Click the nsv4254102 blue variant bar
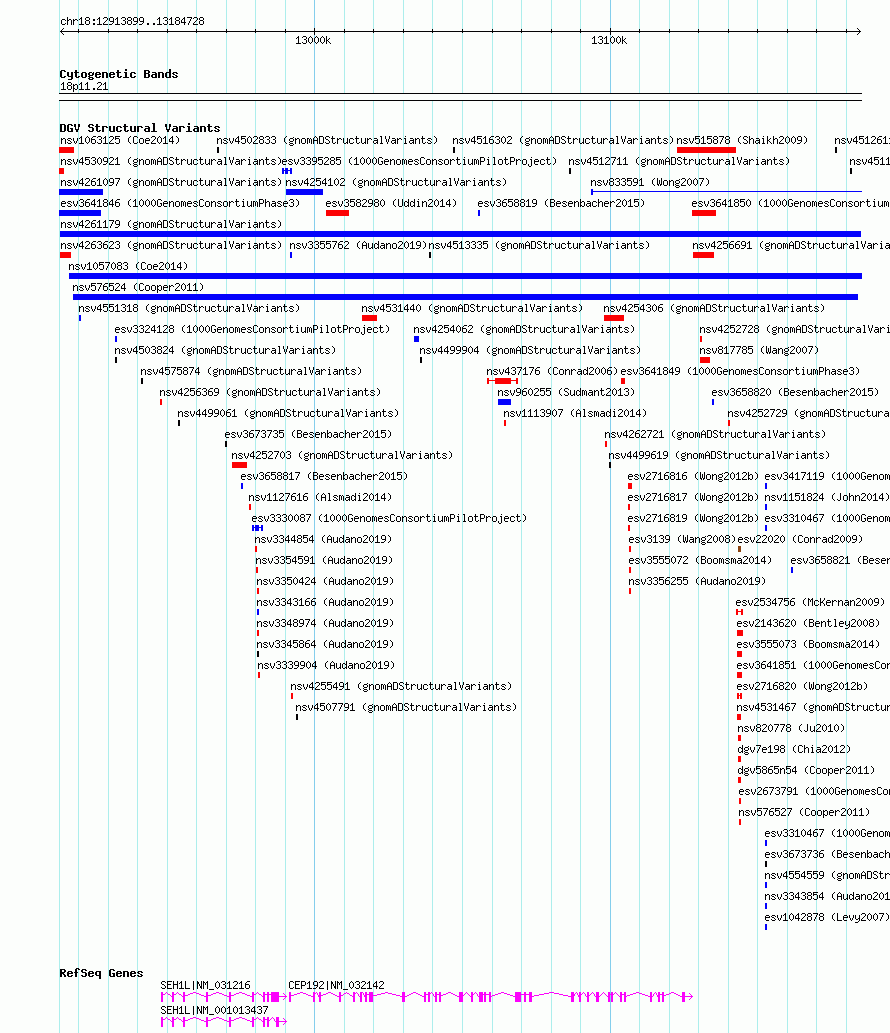 pos(304,192)
